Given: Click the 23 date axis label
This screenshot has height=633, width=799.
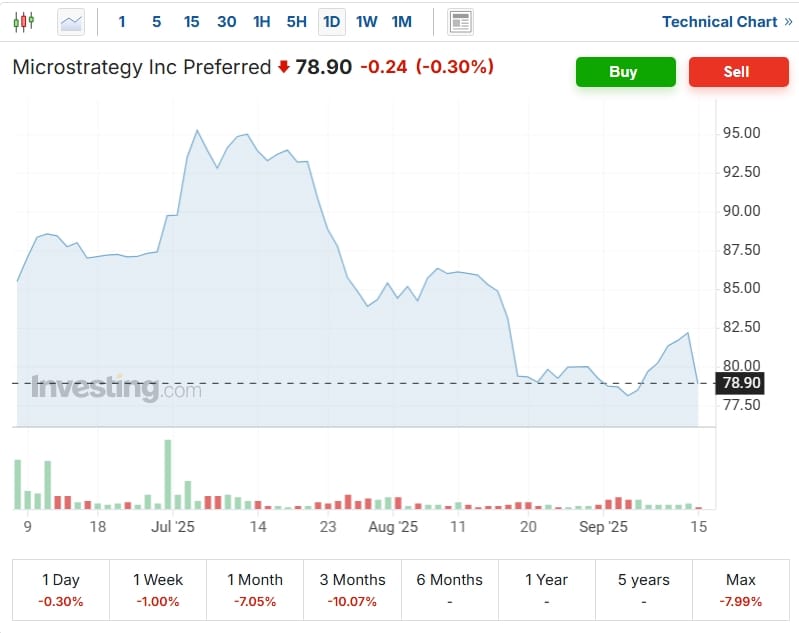Looking at the screenshot, I should 328,526.
